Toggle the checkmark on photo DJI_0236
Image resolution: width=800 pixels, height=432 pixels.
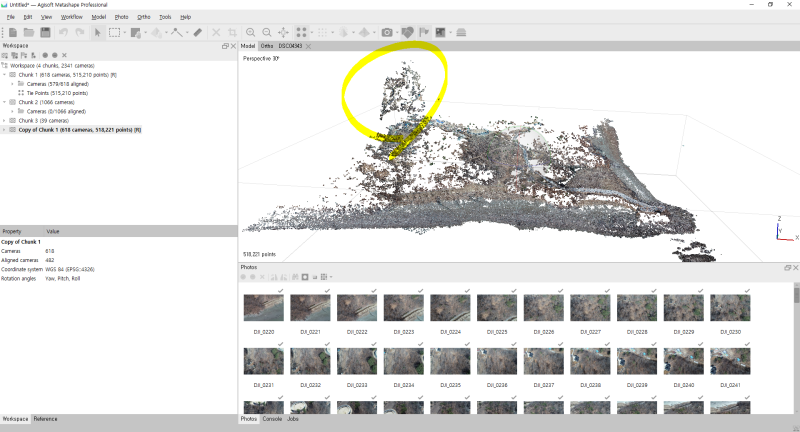coord(514,344)
